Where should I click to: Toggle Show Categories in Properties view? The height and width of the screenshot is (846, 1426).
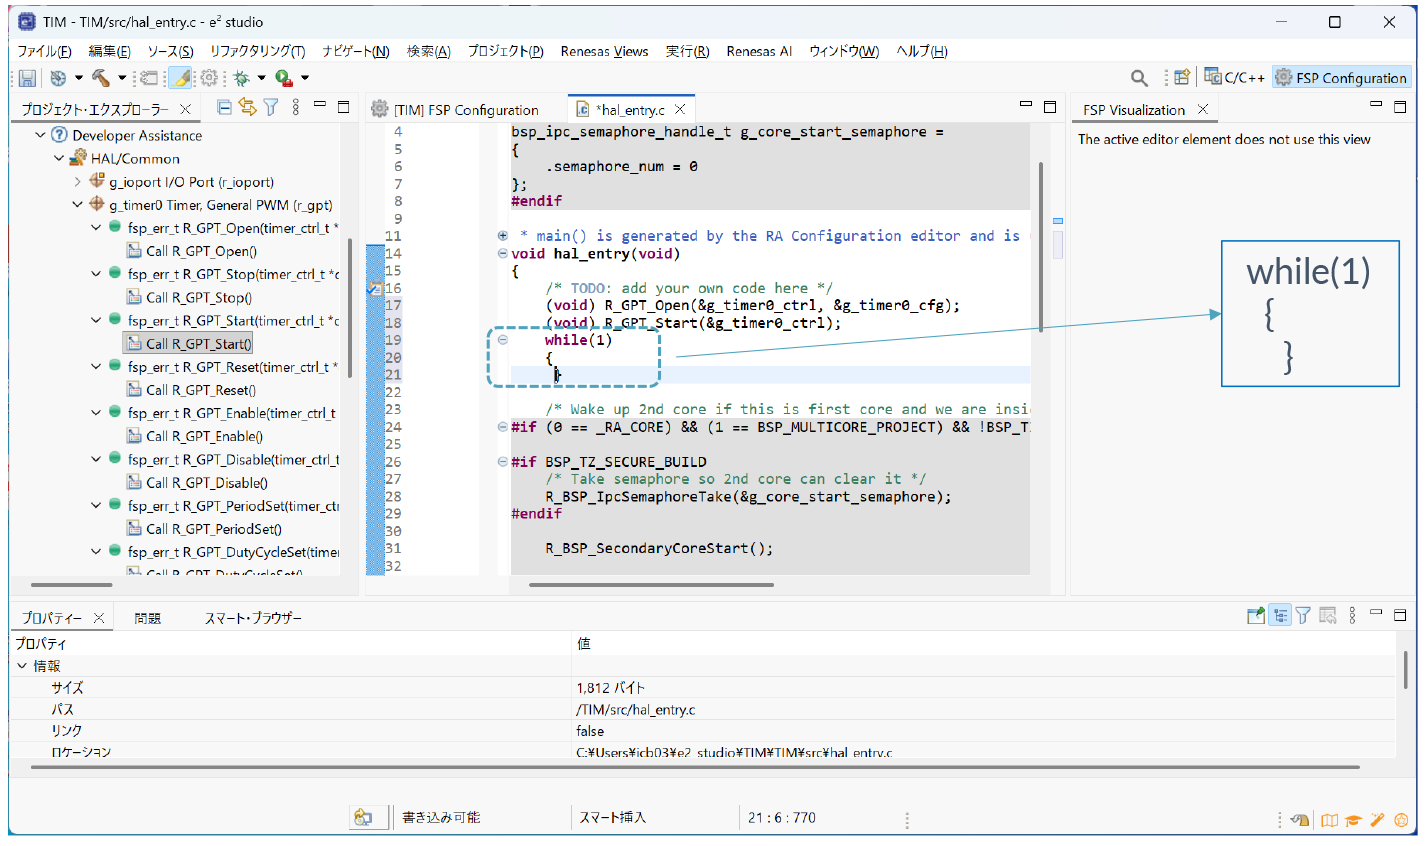point(1280,616)
